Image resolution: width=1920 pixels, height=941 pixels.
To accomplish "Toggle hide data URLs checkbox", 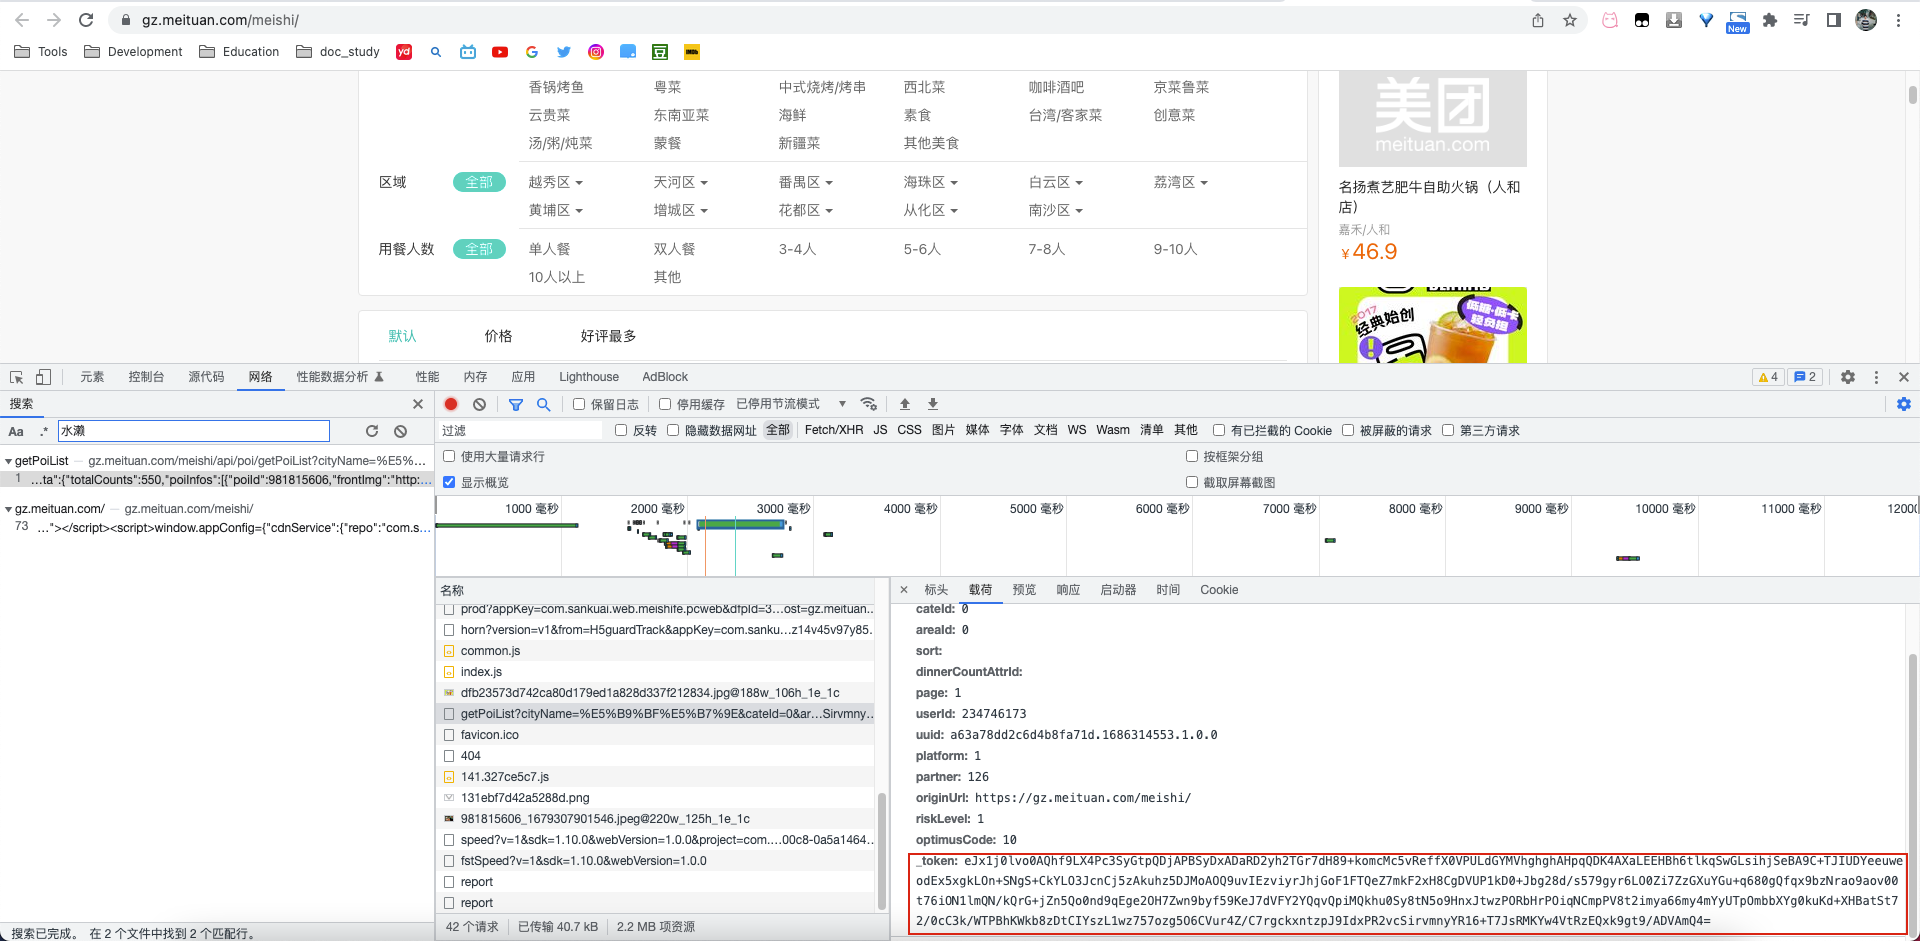I will [x=673, y=430].
